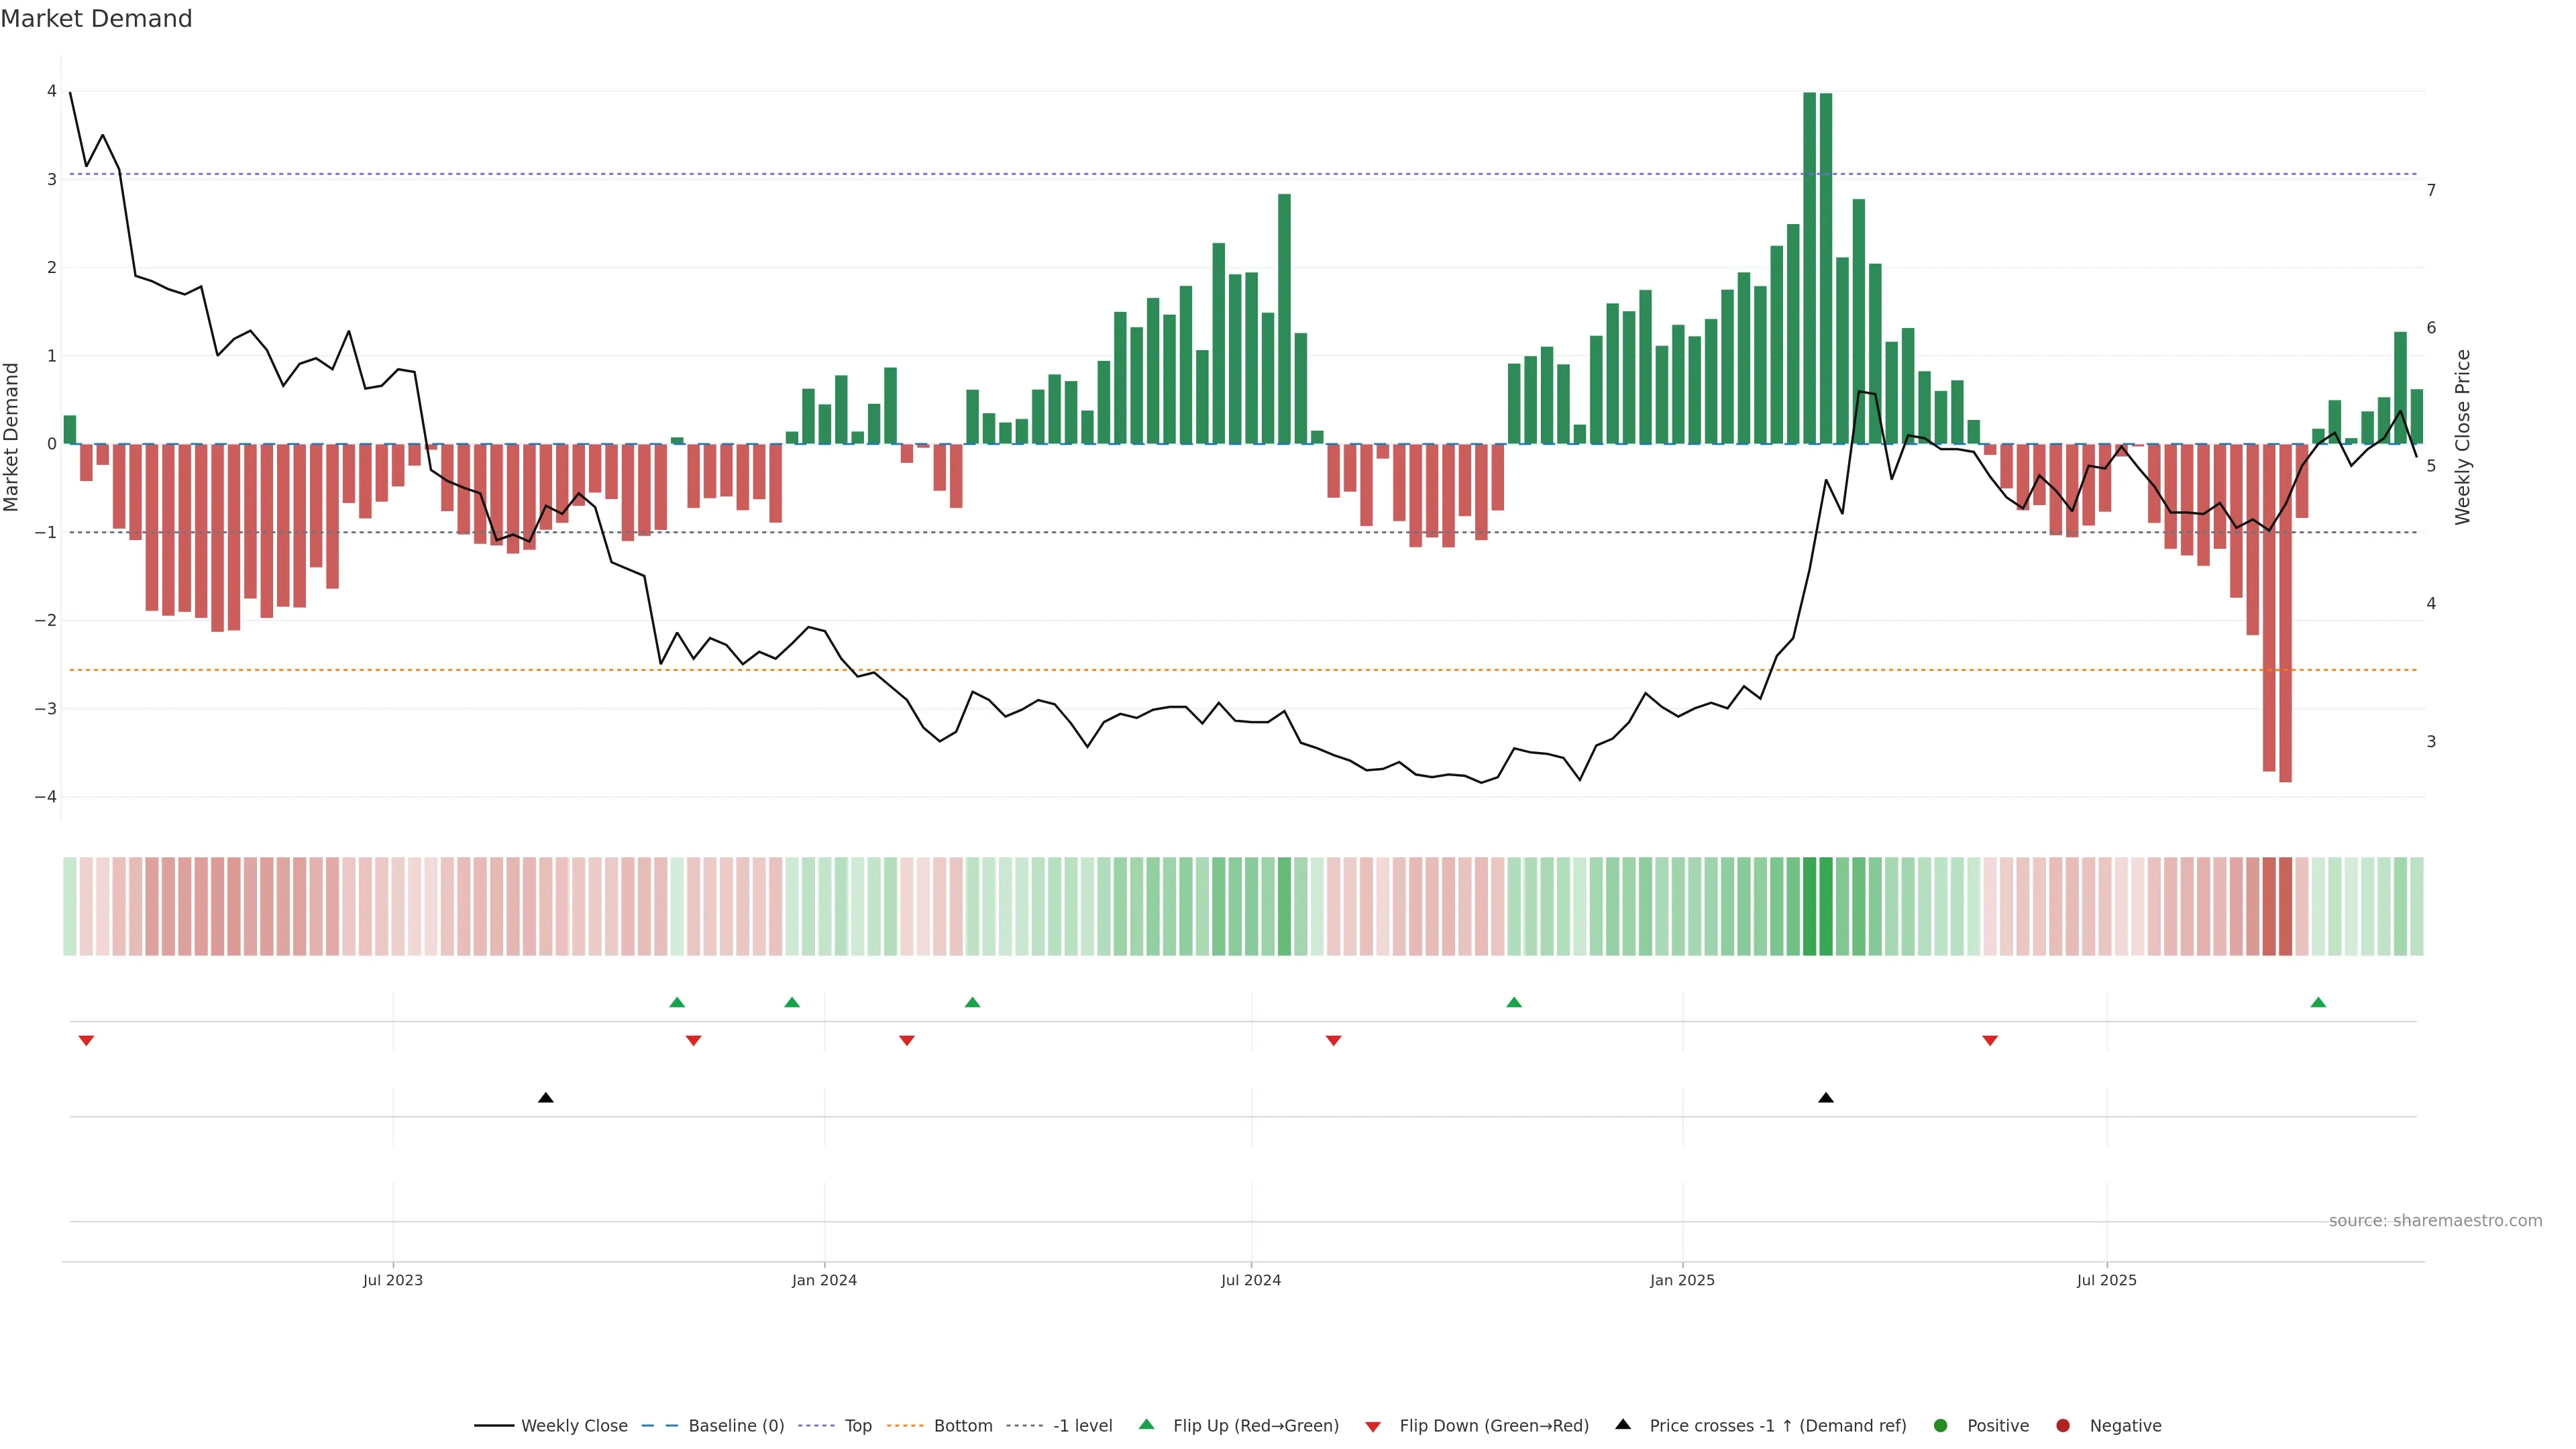Click the Jan 2025 x-axis label

pos(1682,1280)
